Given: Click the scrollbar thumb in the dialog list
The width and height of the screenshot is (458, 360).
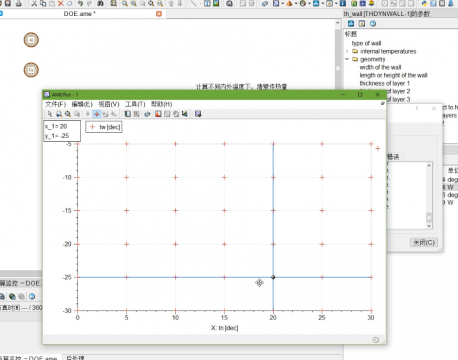Looking at the screenshot, I should pos(429,218).
